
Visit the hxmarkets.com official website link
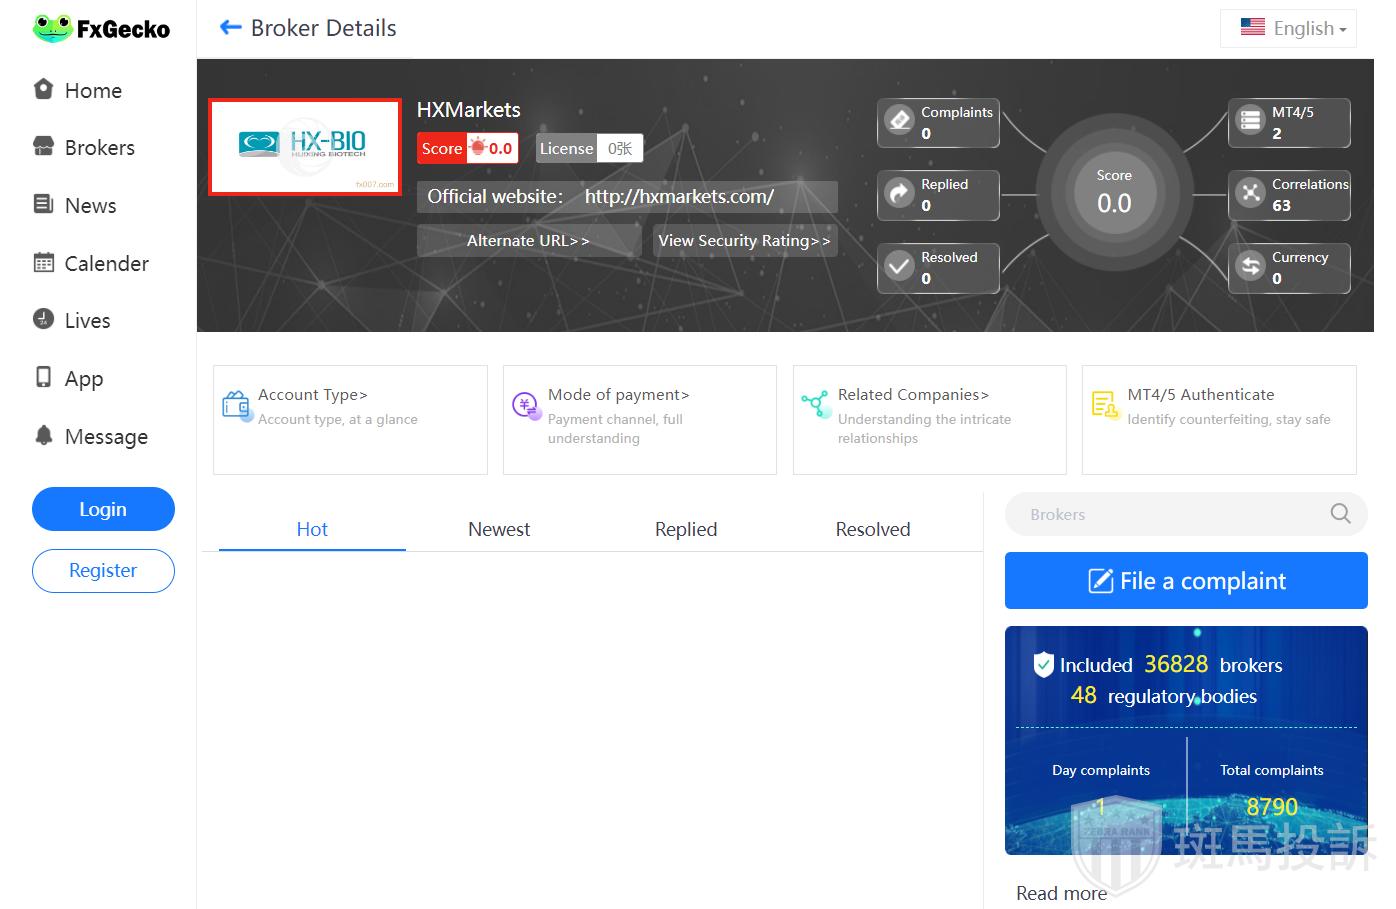679,197
